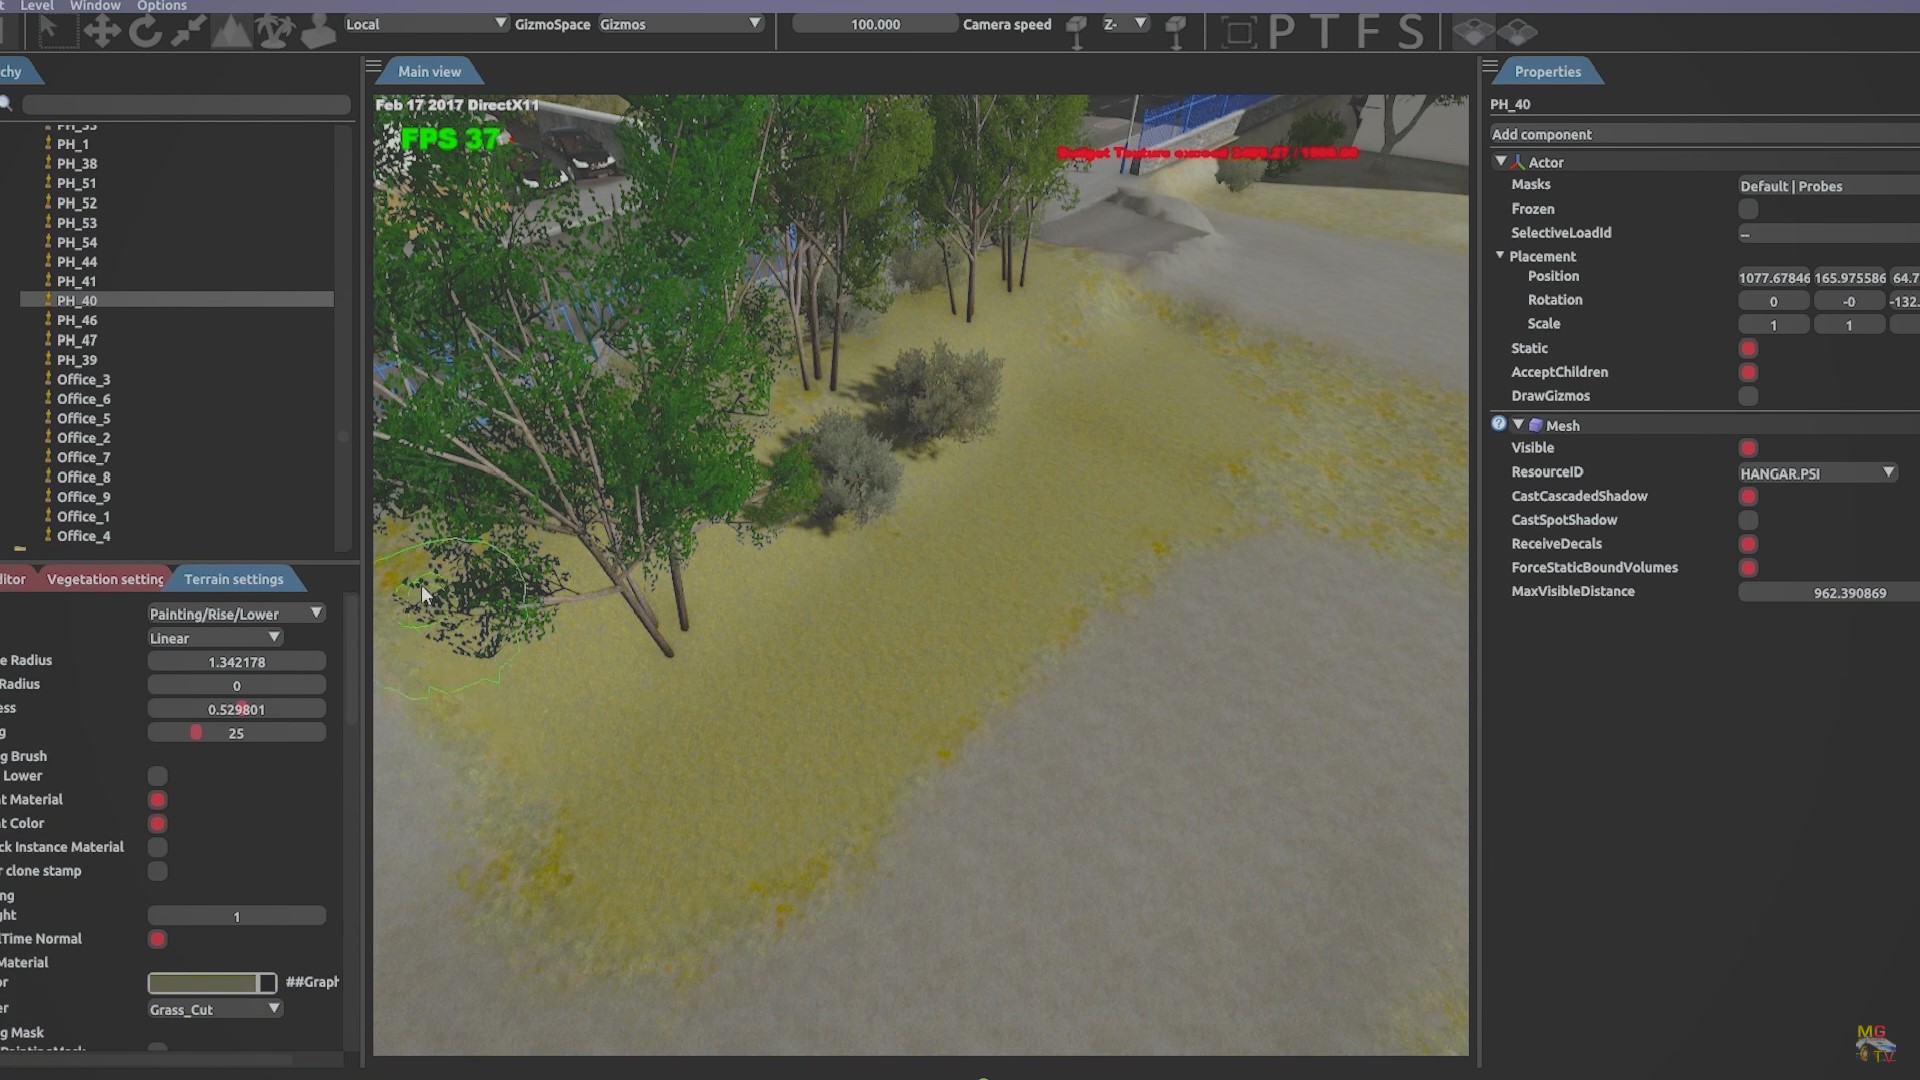Open the Local coordinate space dropdown
1920x1080 pixels.
pos(426,24)
